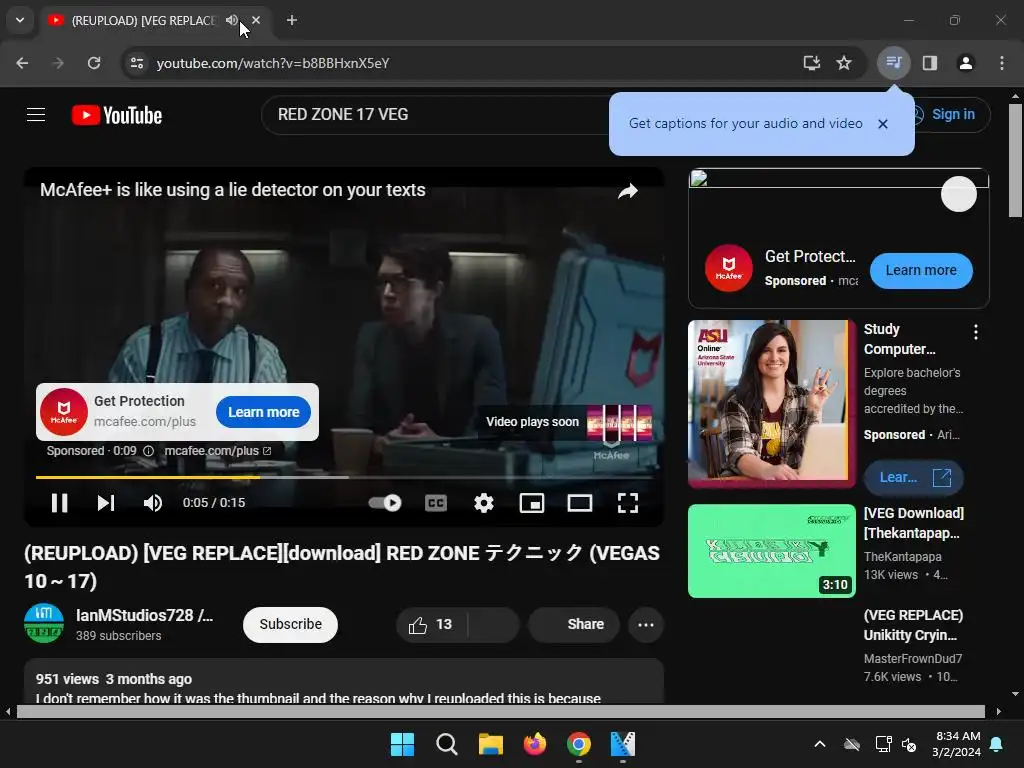
Task: Open Chrome profile icon
Action: coord(965,63)
